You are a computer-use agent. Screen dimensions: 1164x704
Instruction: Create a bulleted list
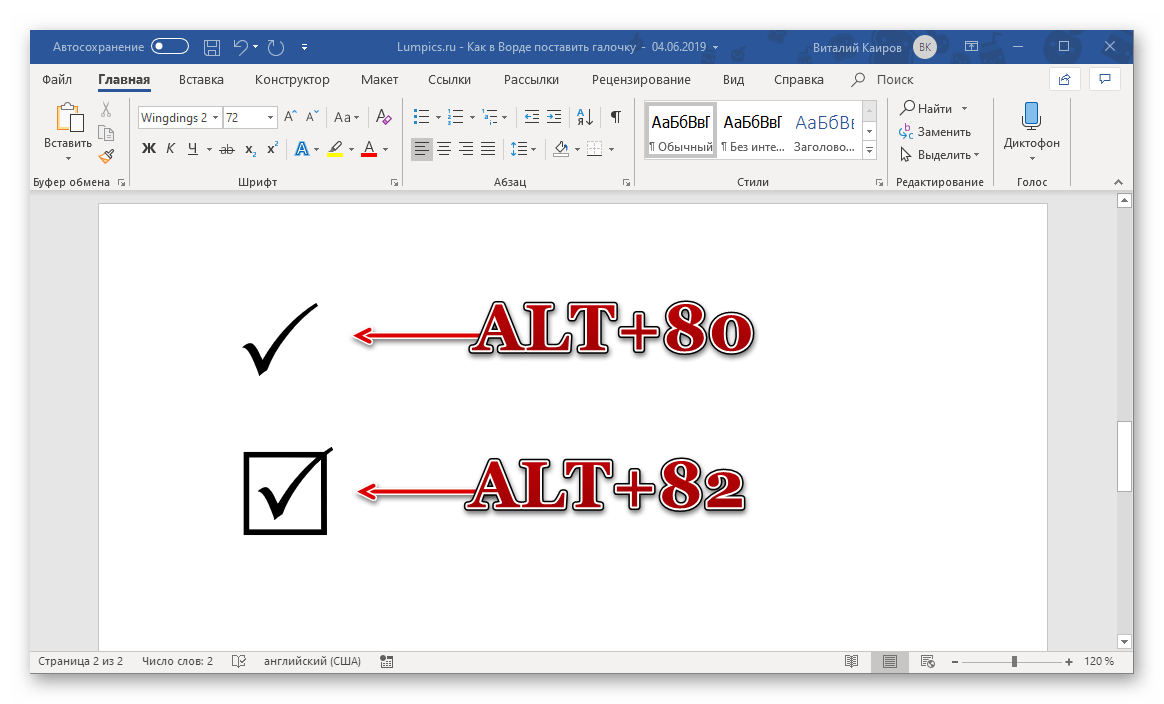[x=421, y=117]
